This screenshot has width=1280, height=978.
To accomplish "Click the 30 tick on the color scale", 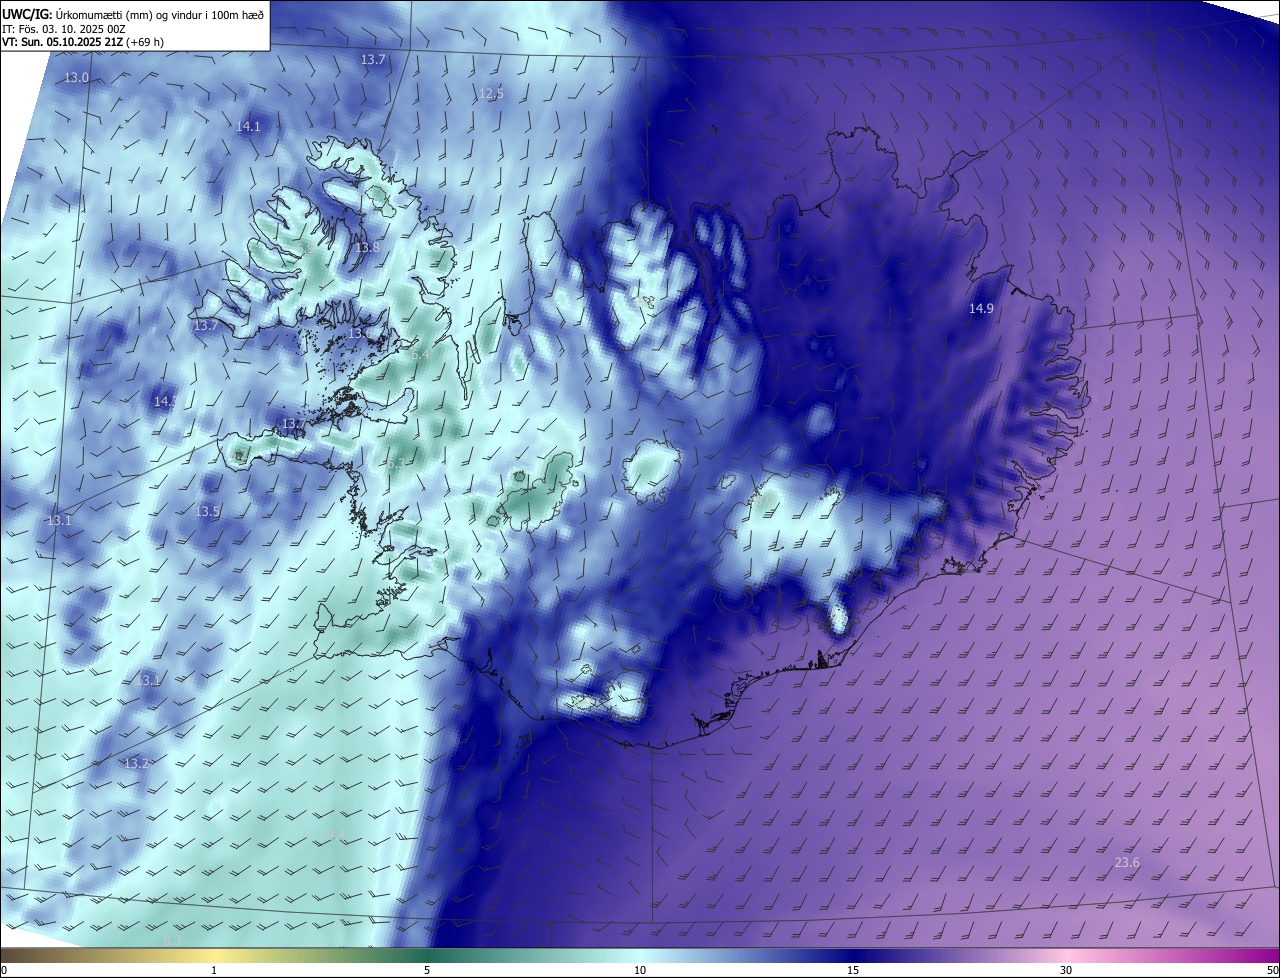I will pyautogui.click(x=1066, y=971).
